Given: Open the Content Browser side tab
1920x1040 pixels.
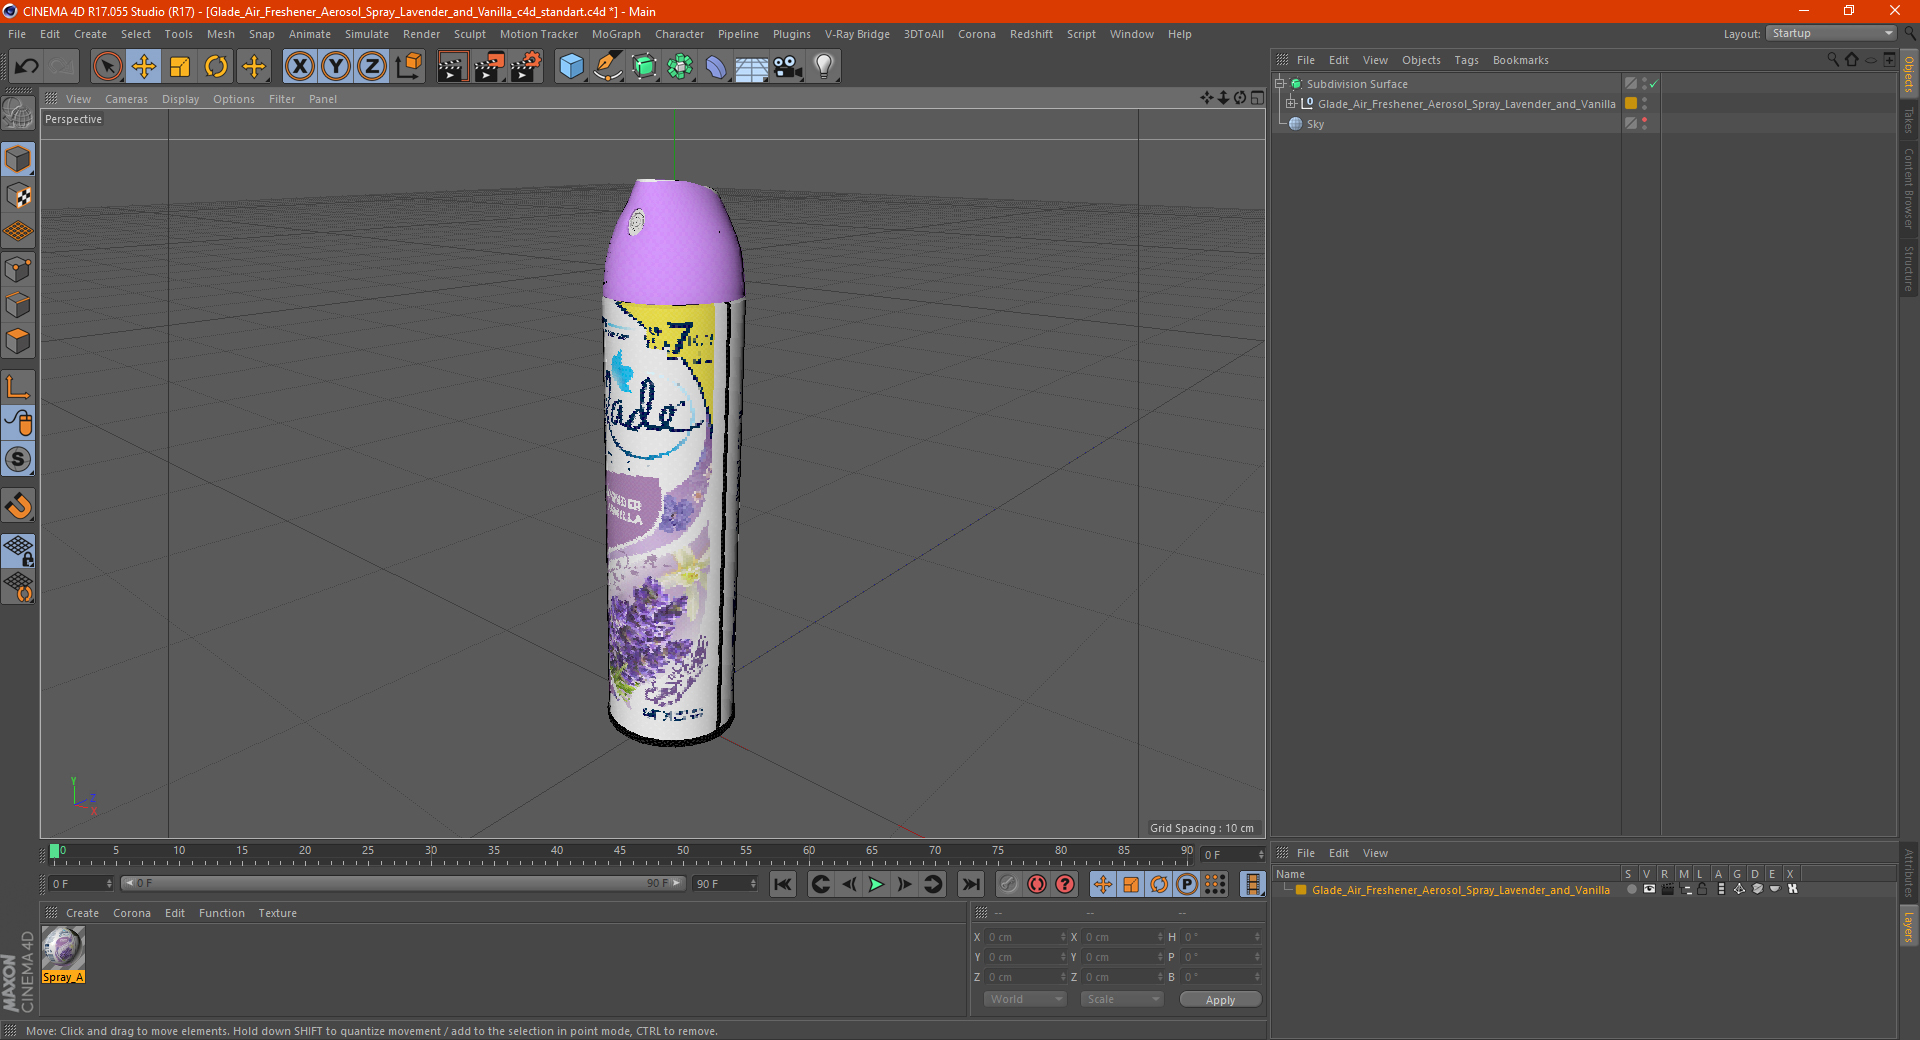Looking at the screenshot, I should tap(1909, 188).
